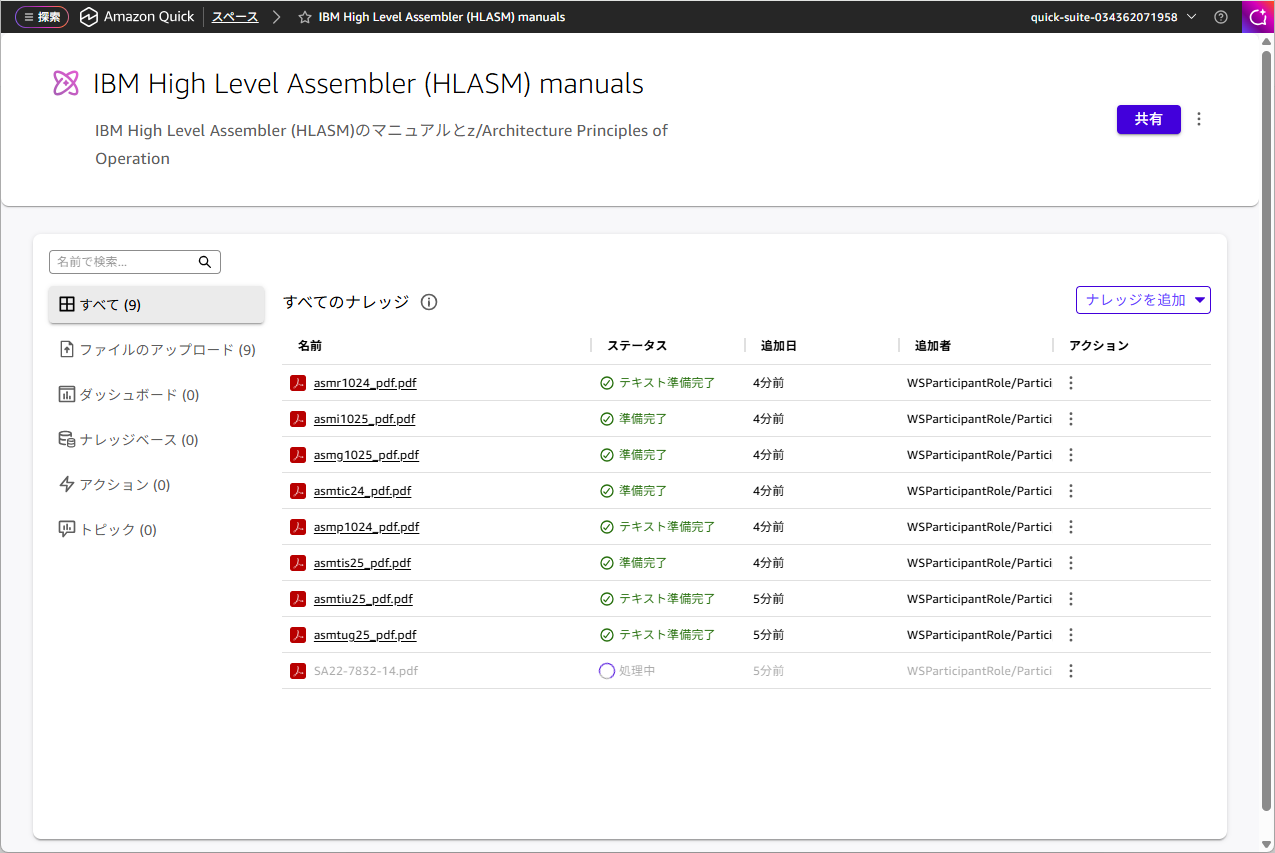Click the ステータス column header

click(x=637, y=346)
